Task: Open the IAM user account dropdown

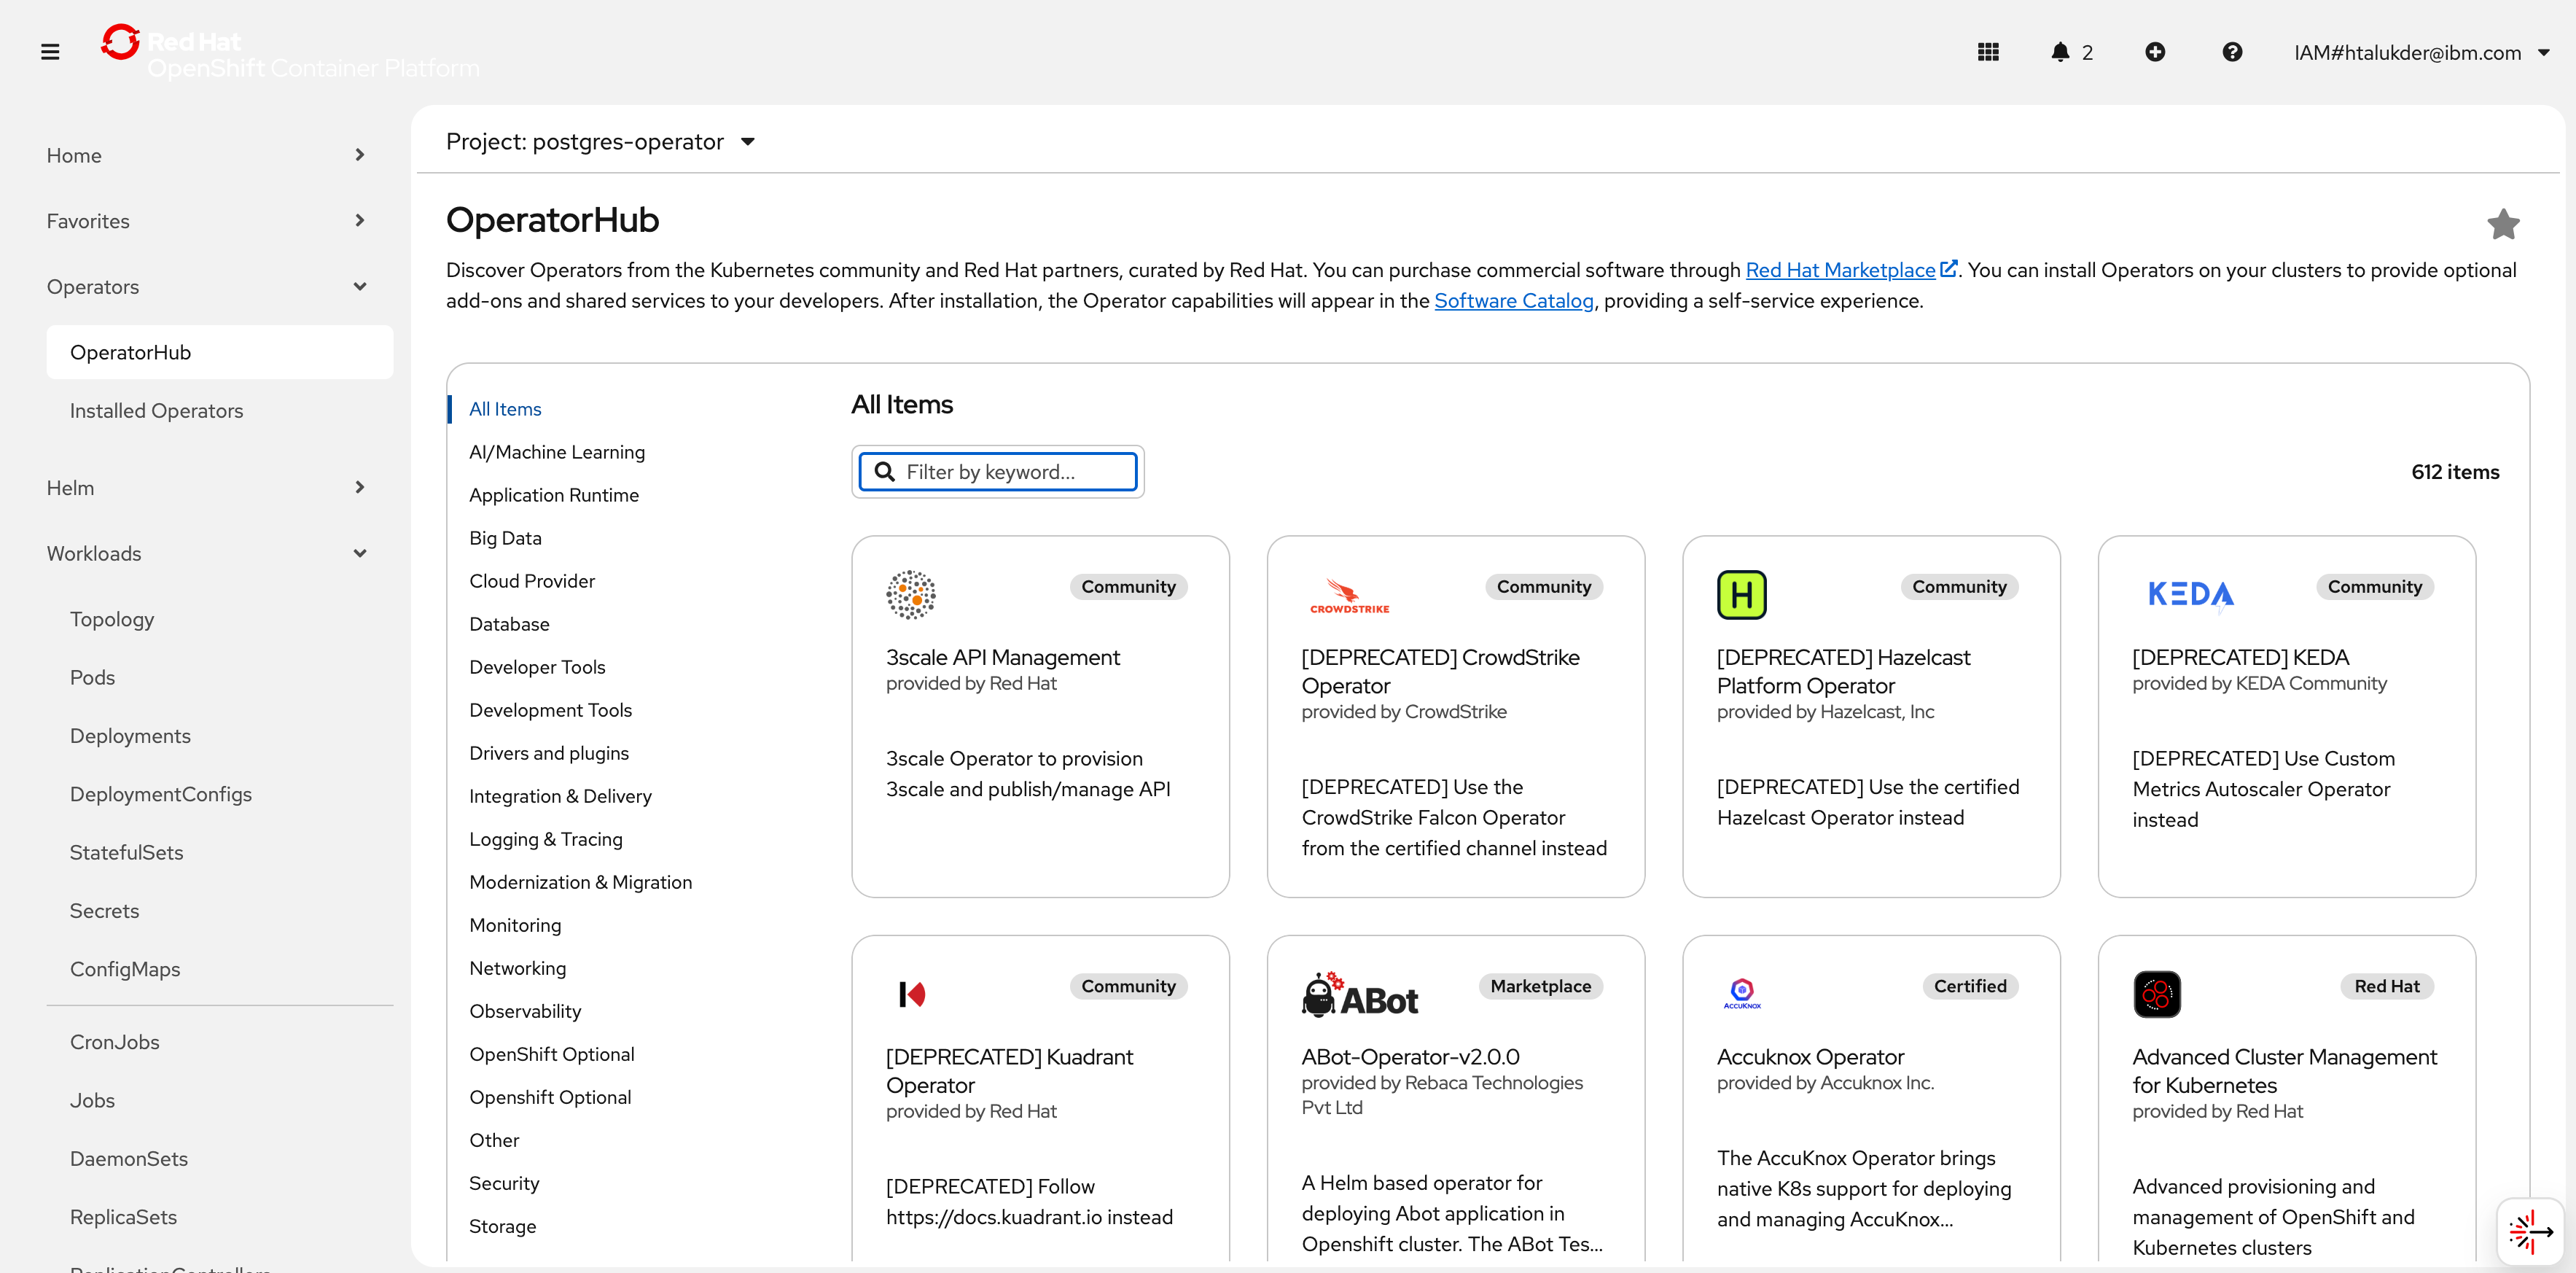Action: point(2420,53)
